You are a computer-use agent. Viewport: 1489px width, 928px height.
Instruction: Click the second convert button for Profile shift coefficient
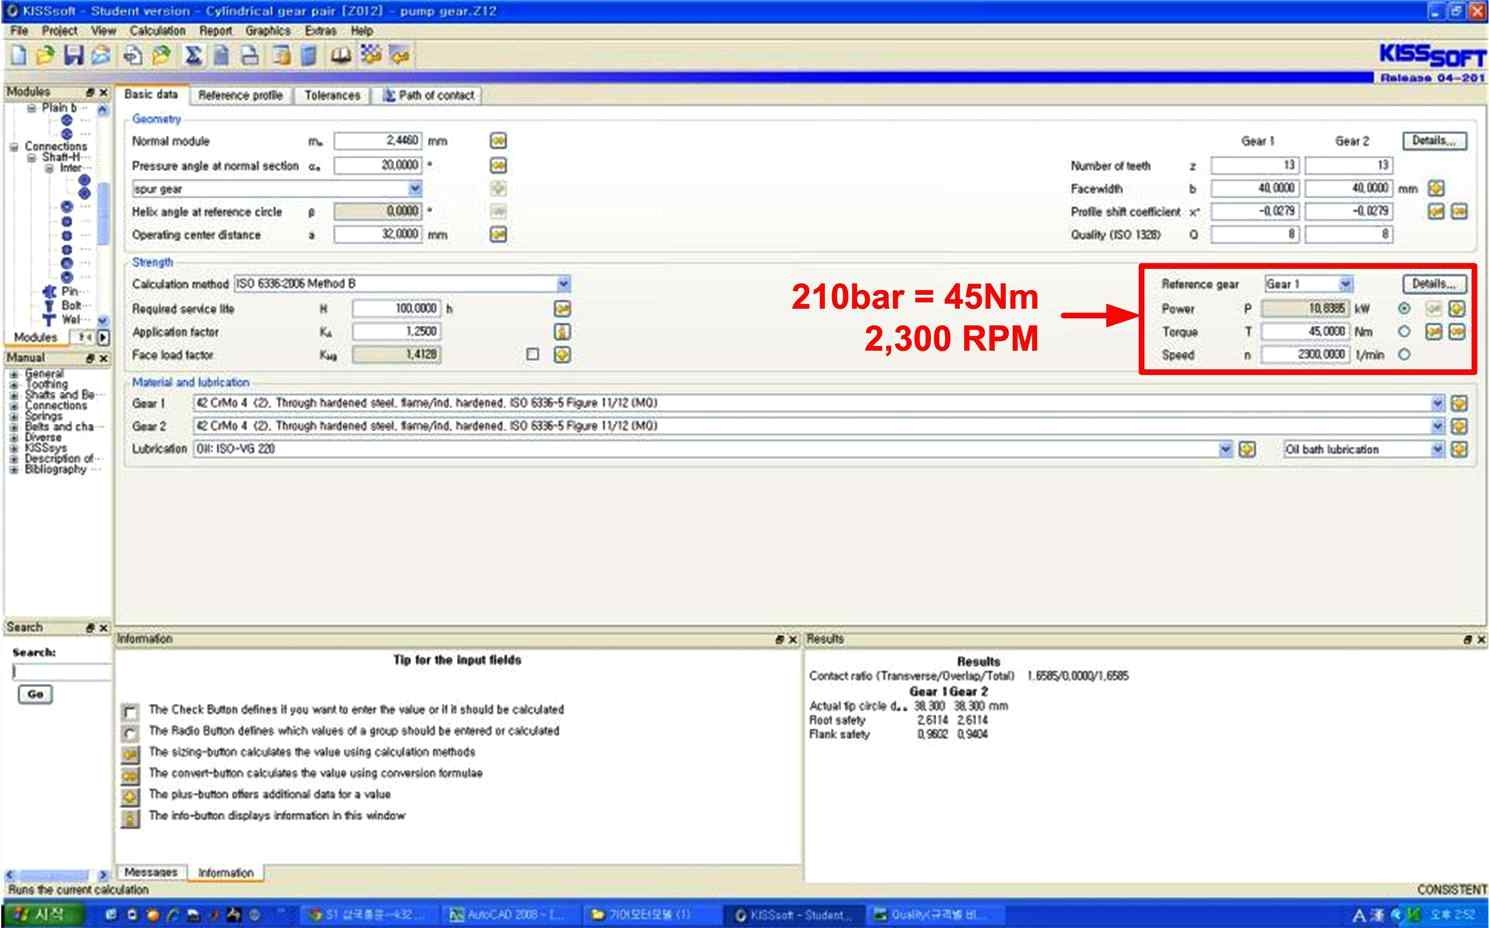[1459, 212]
